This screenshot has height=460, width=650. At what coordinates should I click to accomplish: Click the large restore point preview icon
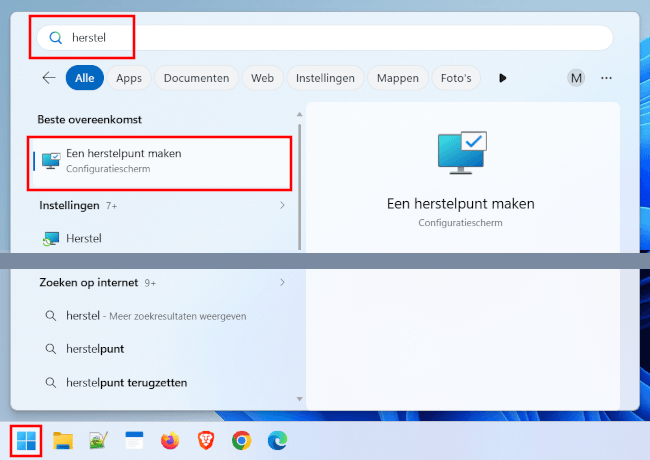[x=462, y=153]
